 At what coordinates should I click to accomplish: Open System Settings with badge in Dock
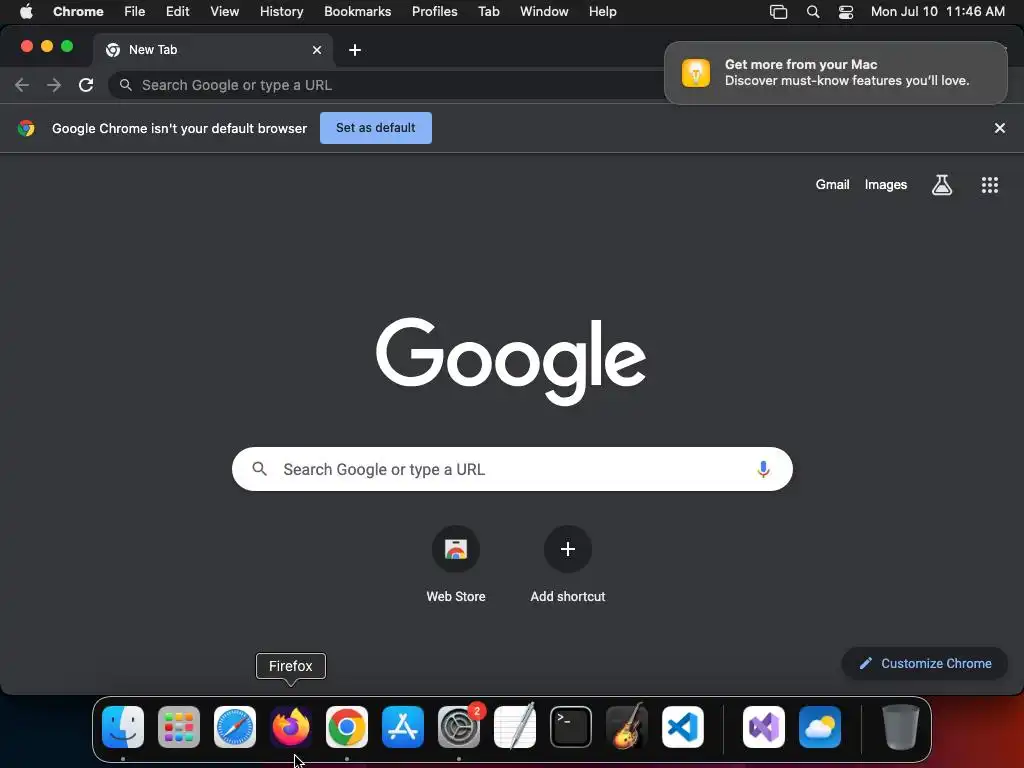[x=459, y=727]
